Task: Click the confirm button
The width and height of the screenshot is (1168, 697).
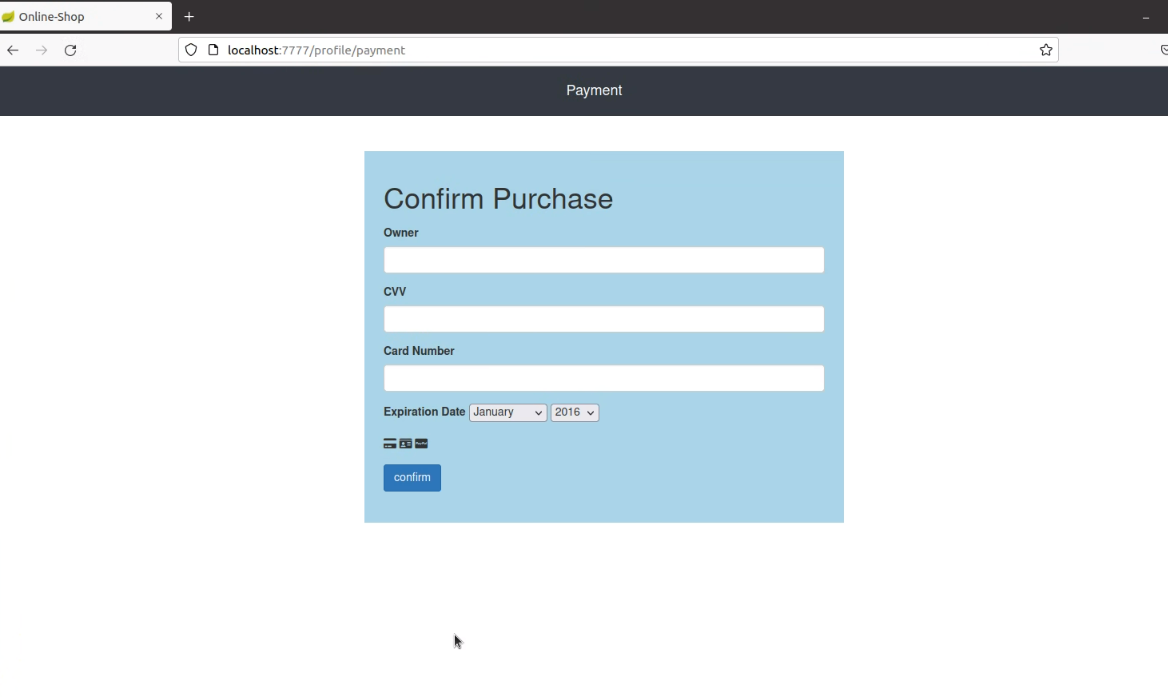Action: tap(412, 478)
